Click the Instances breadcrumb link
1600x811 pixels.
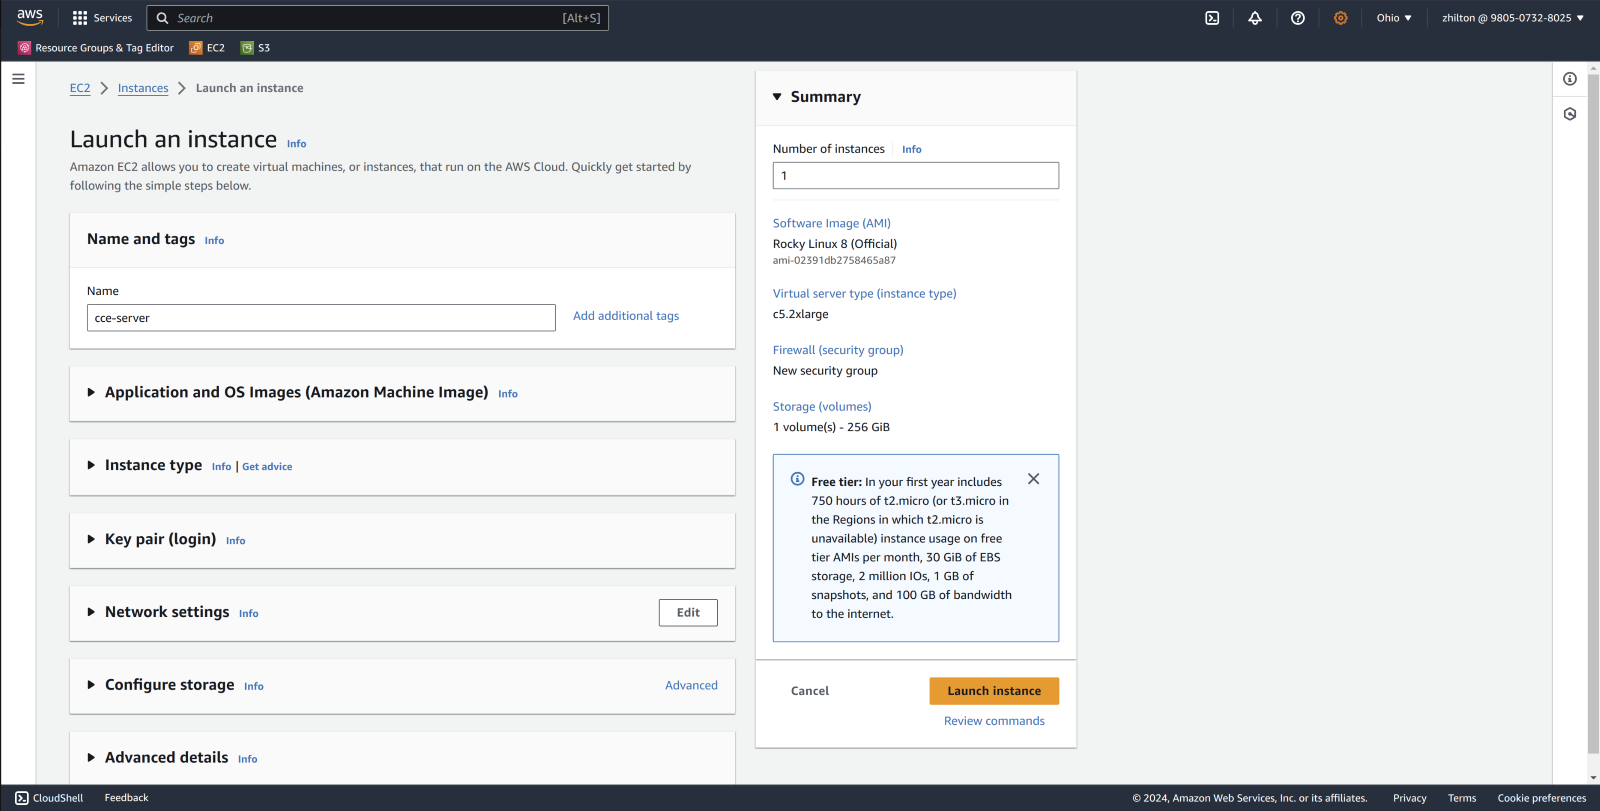coord(143,88)
